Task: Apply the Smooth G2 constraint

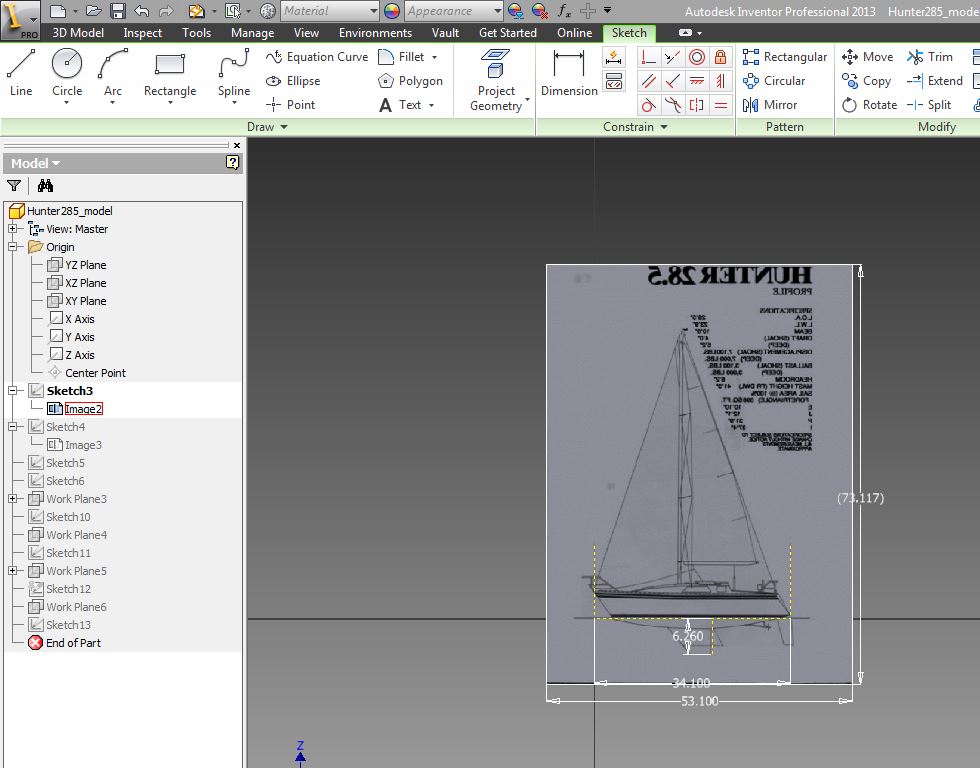Action: click(x=672, y=105)
